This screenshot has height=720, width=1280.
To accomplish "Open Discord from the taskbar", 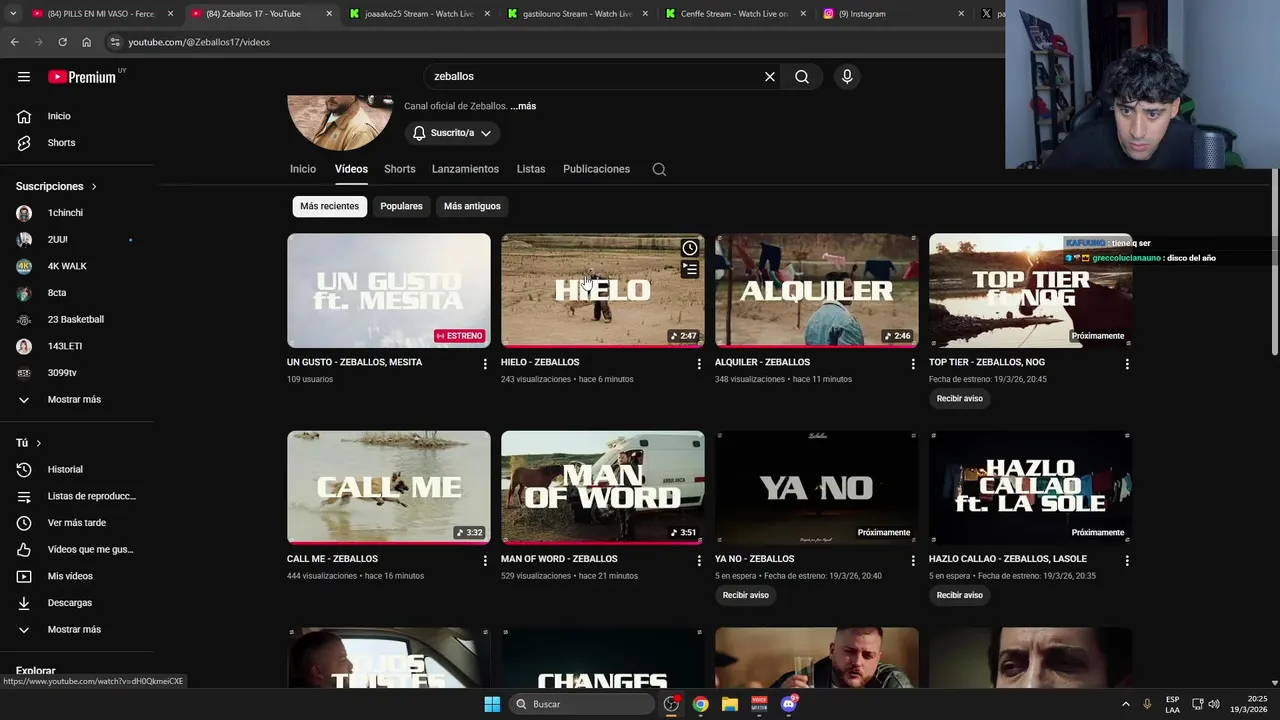I will tap(789, 704).
